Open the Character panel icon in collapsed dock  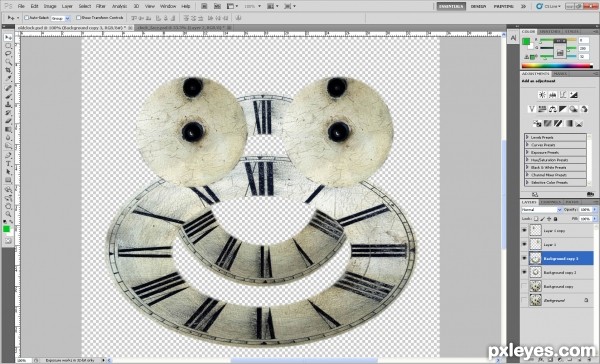[x=513, y=38]
